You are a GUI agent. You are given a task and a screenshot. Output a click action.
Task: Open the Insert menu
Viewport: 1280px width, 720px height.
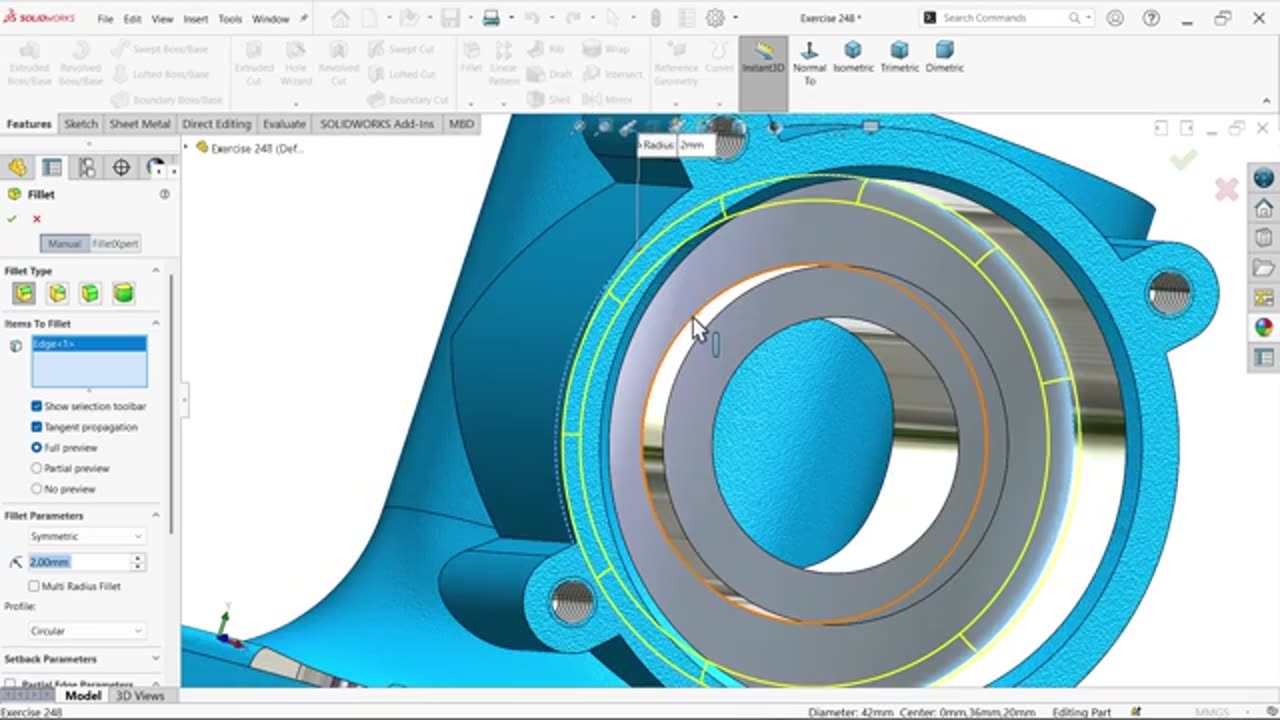(x=196, y=19)
